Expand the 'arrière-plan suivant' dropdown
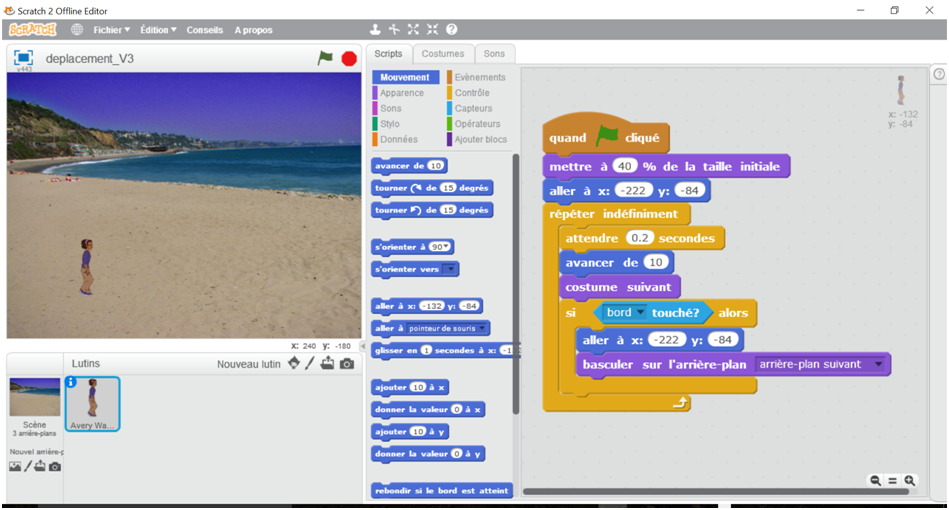This screenshot has width=949, height=510. 879,365
